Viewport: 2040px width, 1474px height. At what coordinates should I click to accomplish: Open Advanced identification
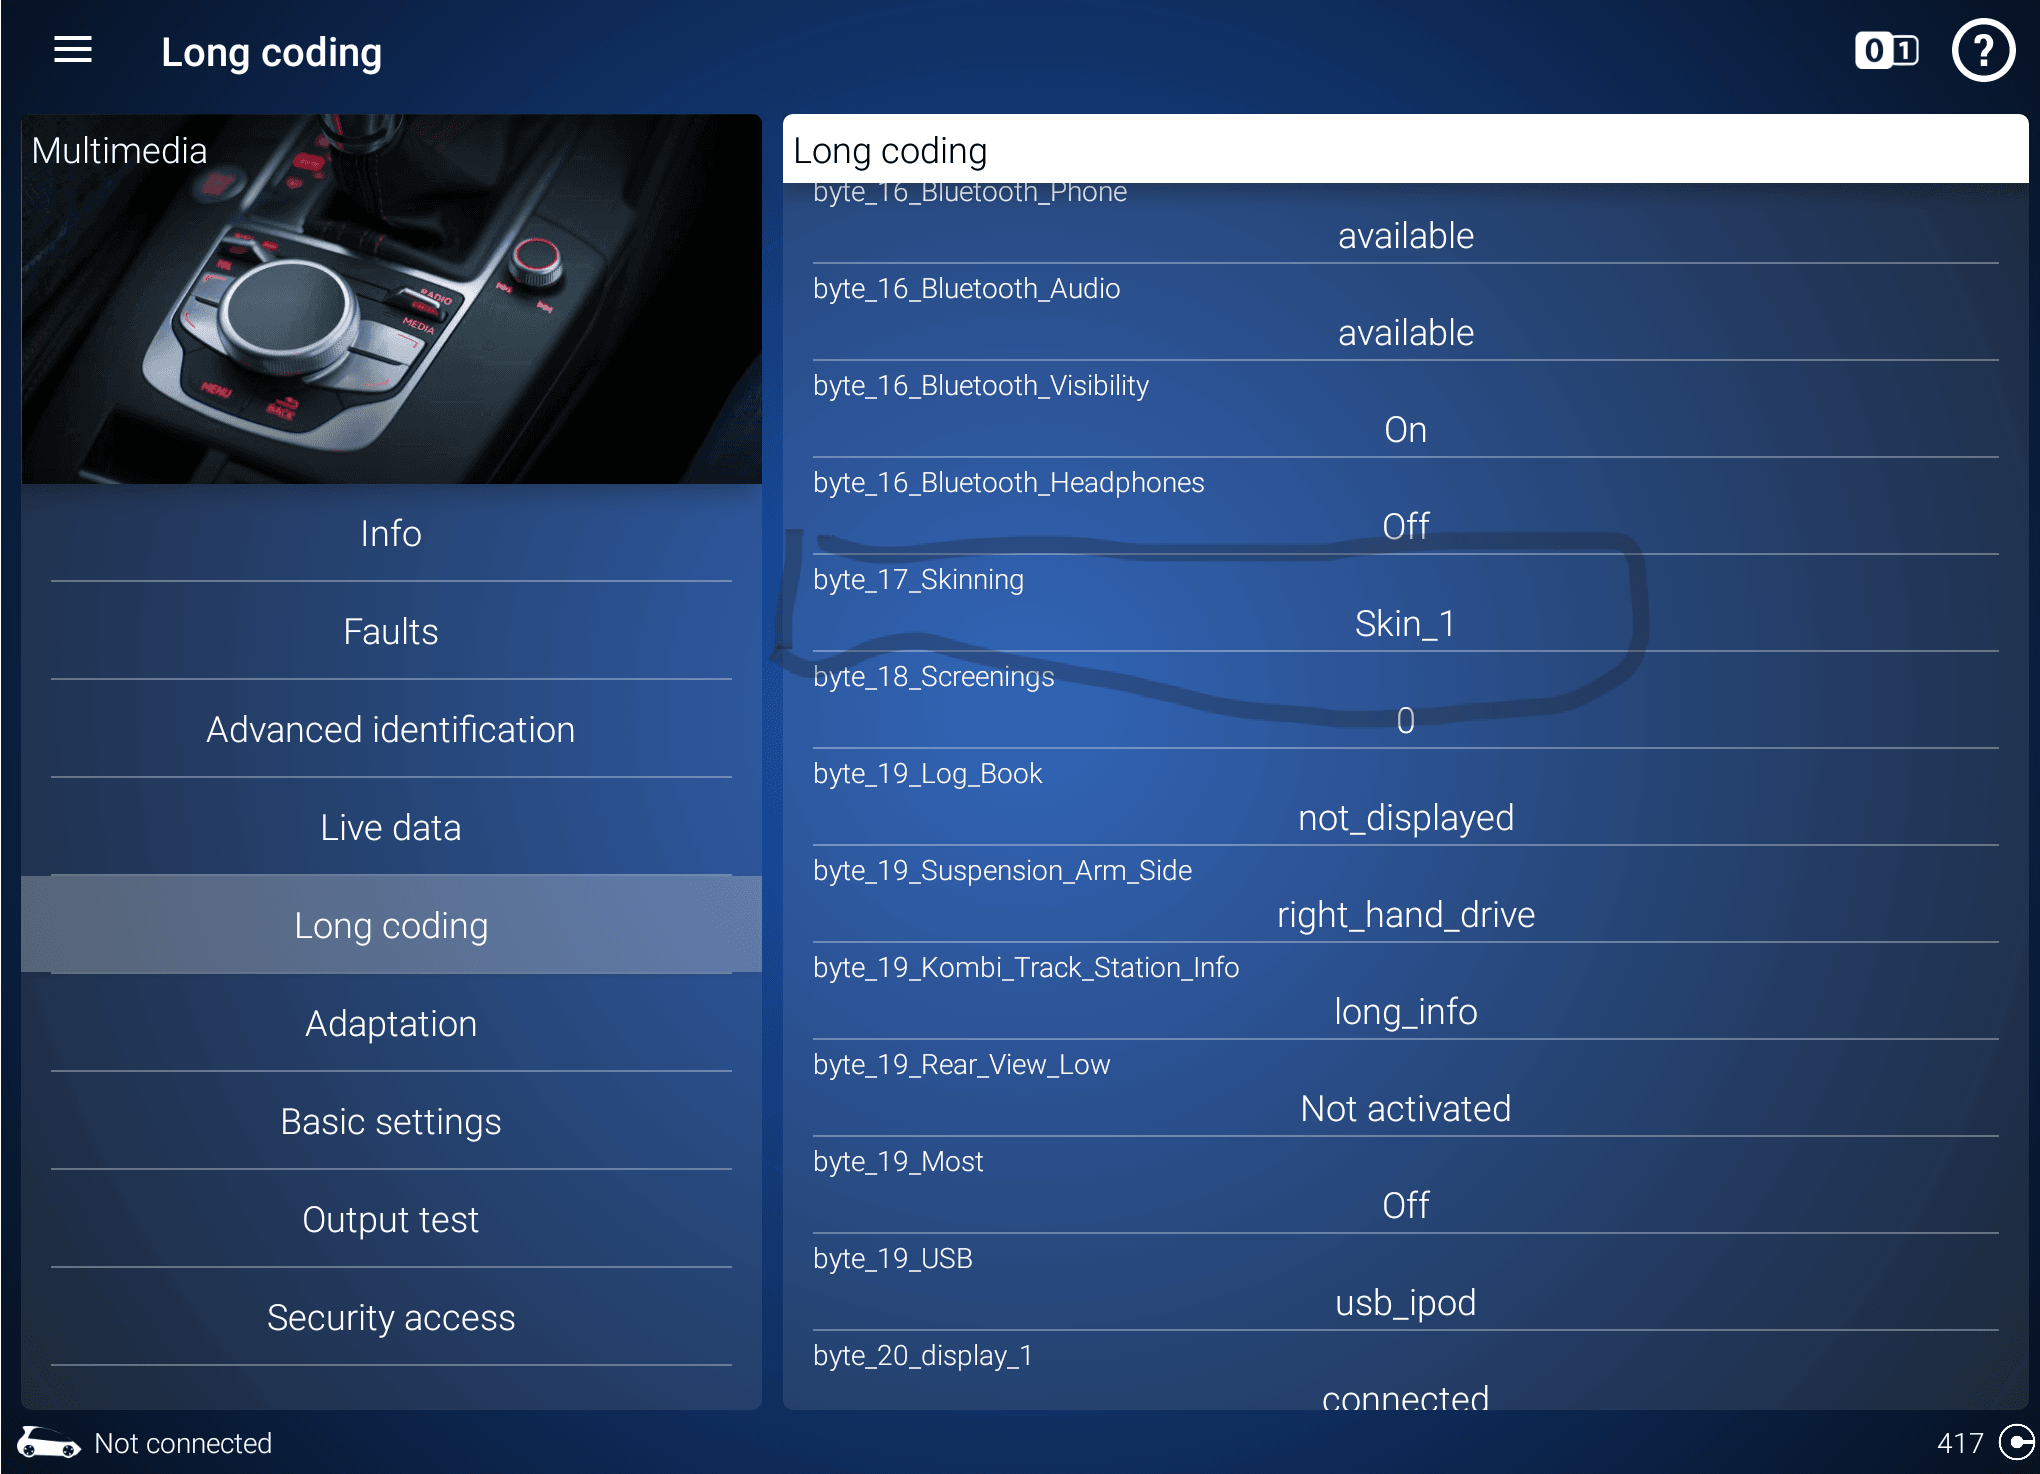pyautogui.click(x=391, y=730)
